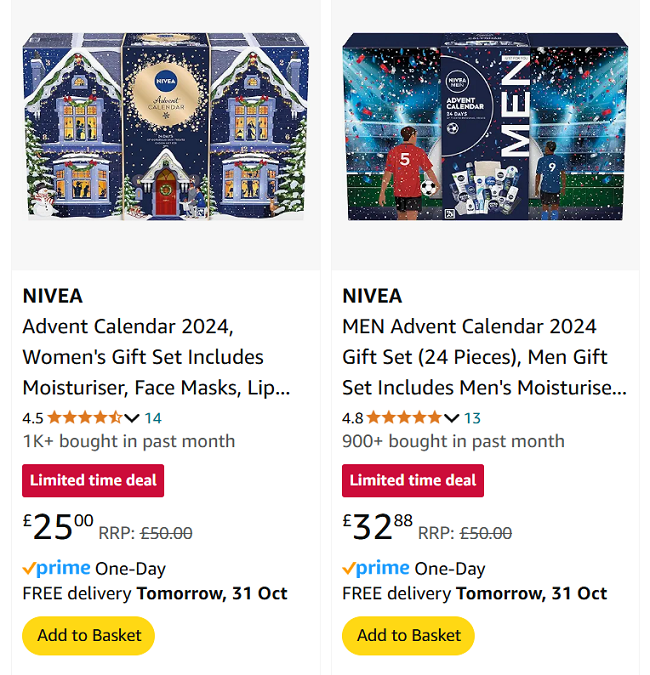
Task: Click NIVEA brand name above MEN calendar
Action: pos(372,296)
